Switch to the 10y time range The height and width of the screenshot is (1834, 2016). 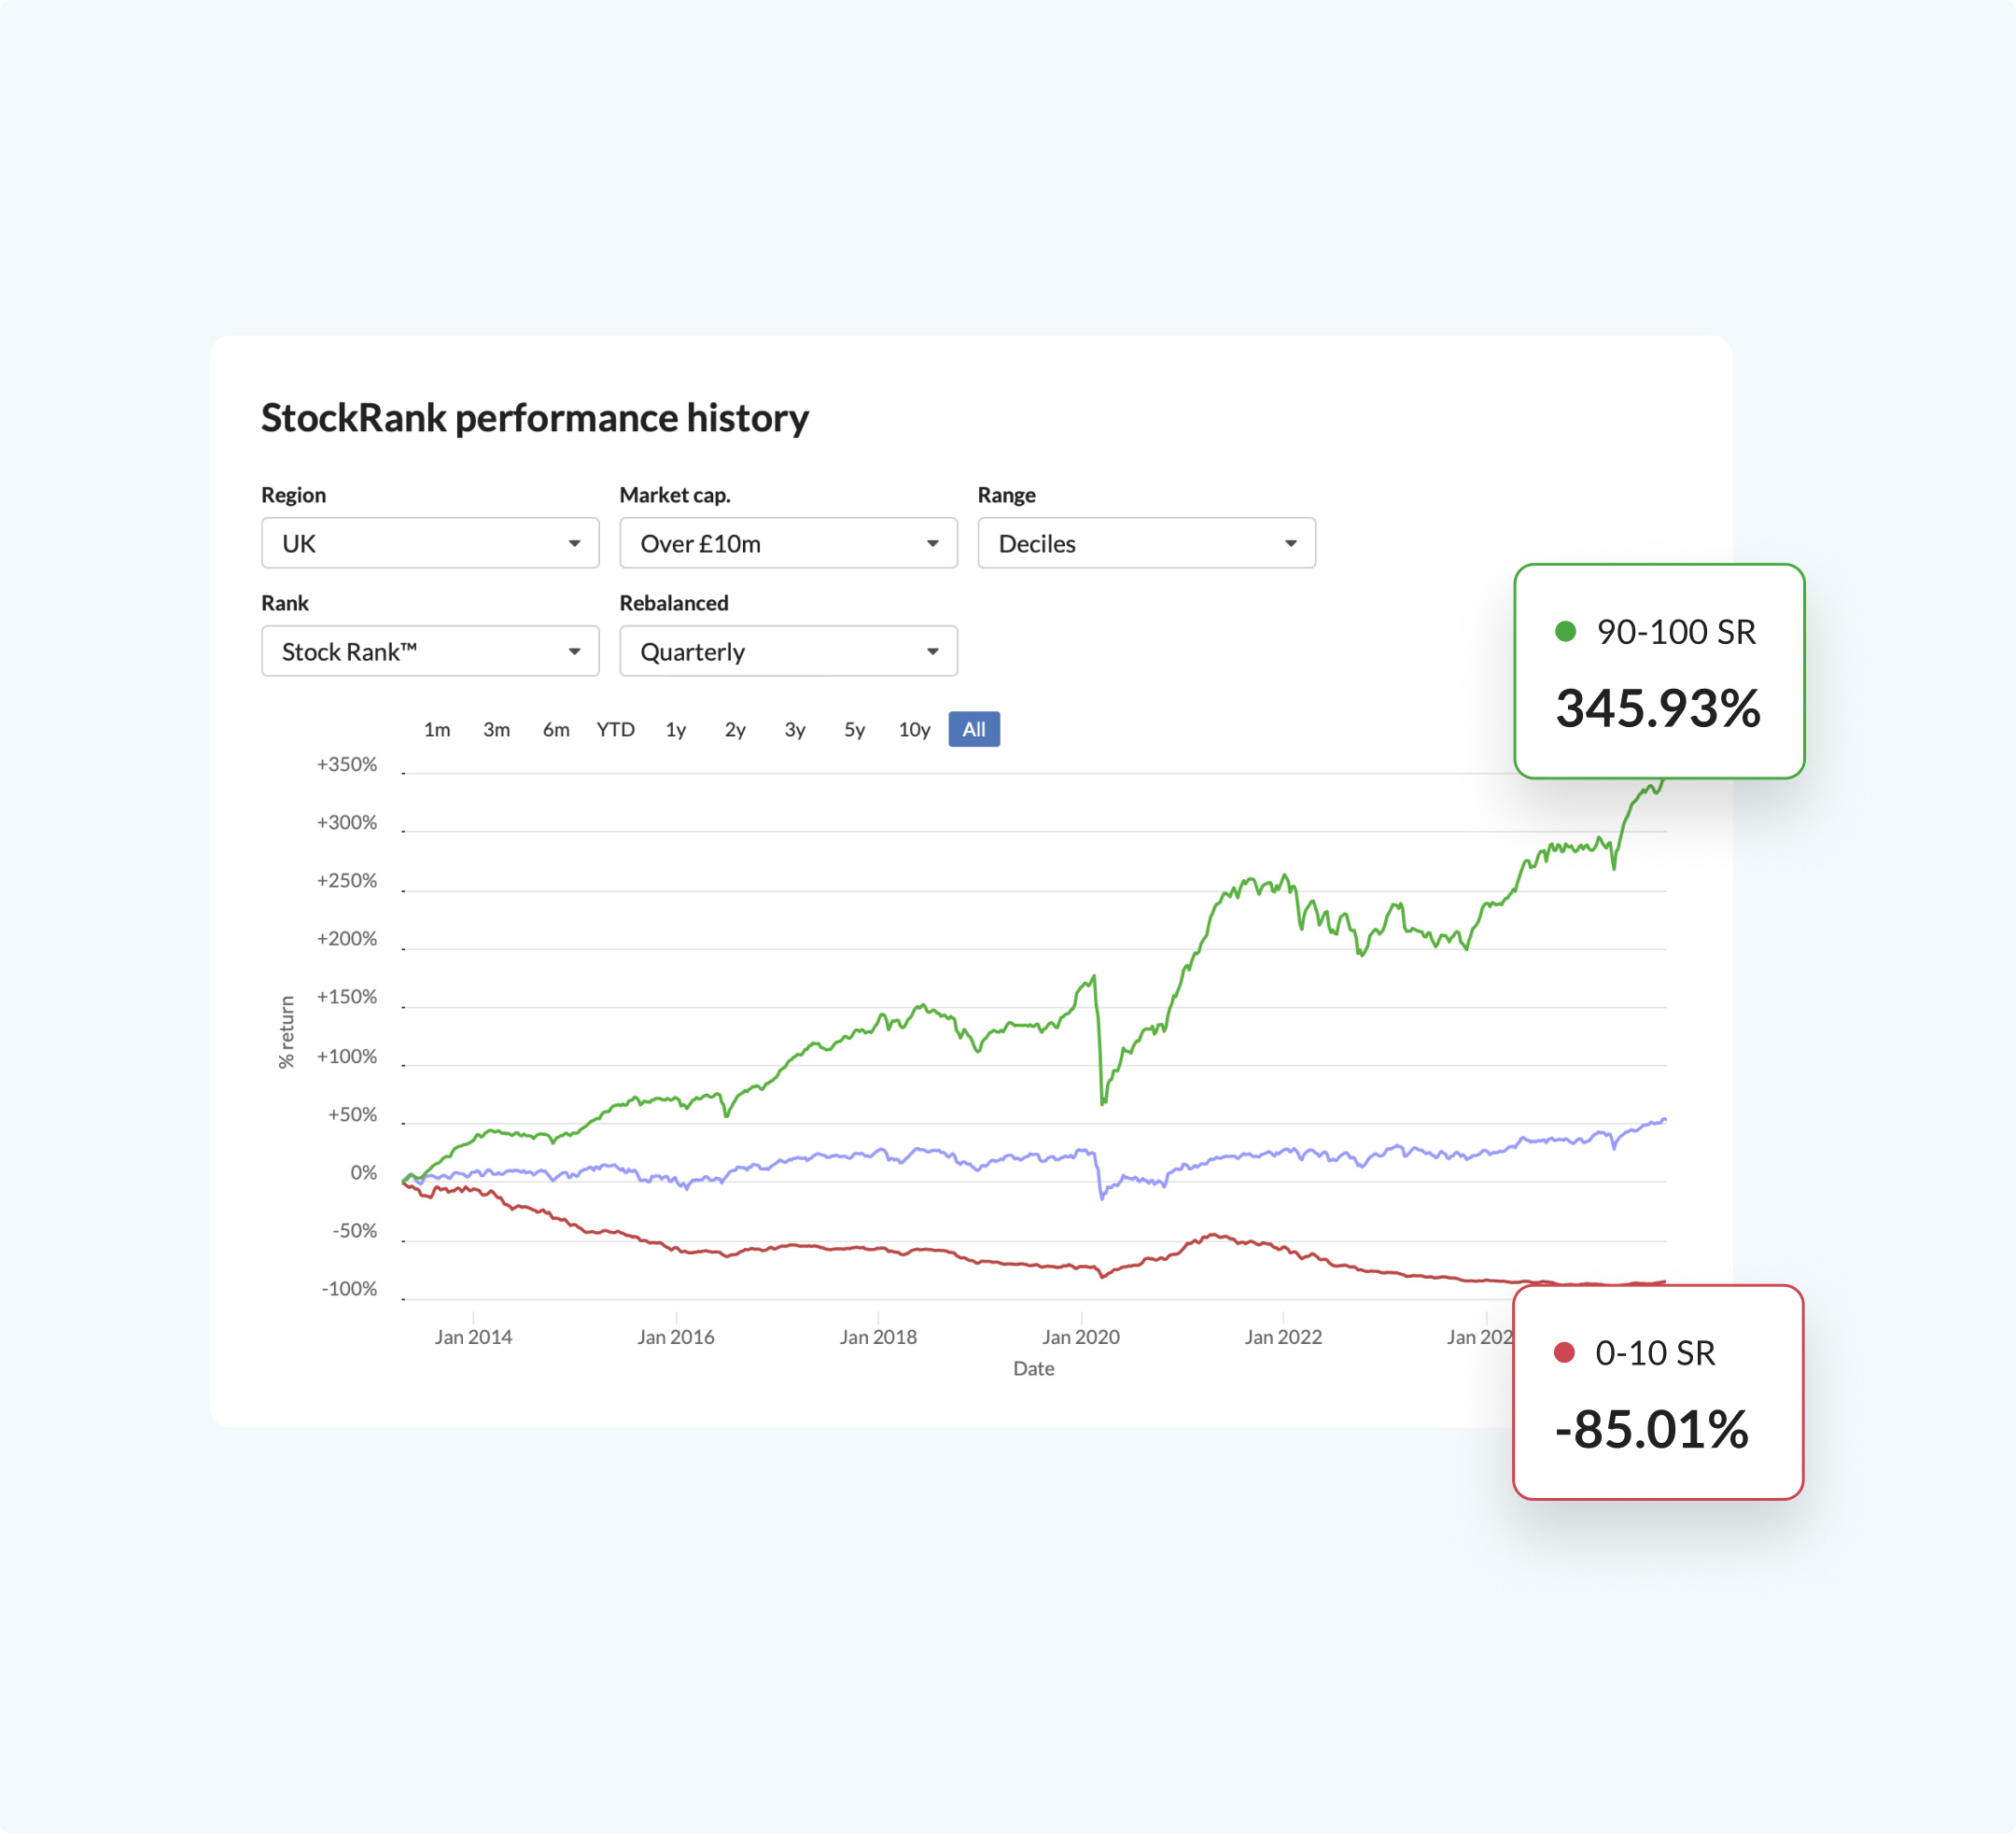tap(913, 729)
